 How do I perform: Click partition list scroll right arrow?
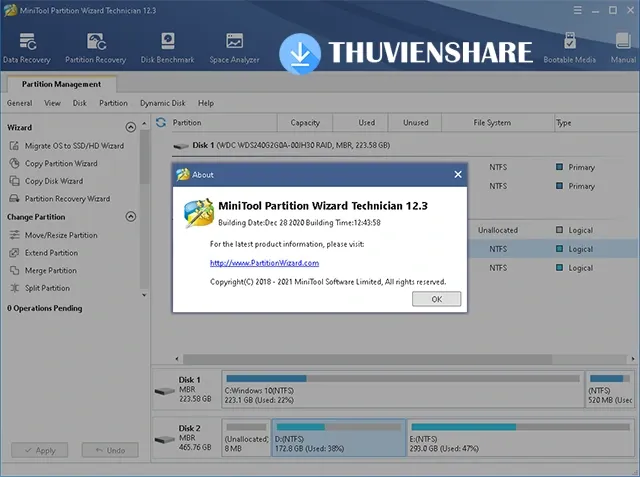pos(633,359)
